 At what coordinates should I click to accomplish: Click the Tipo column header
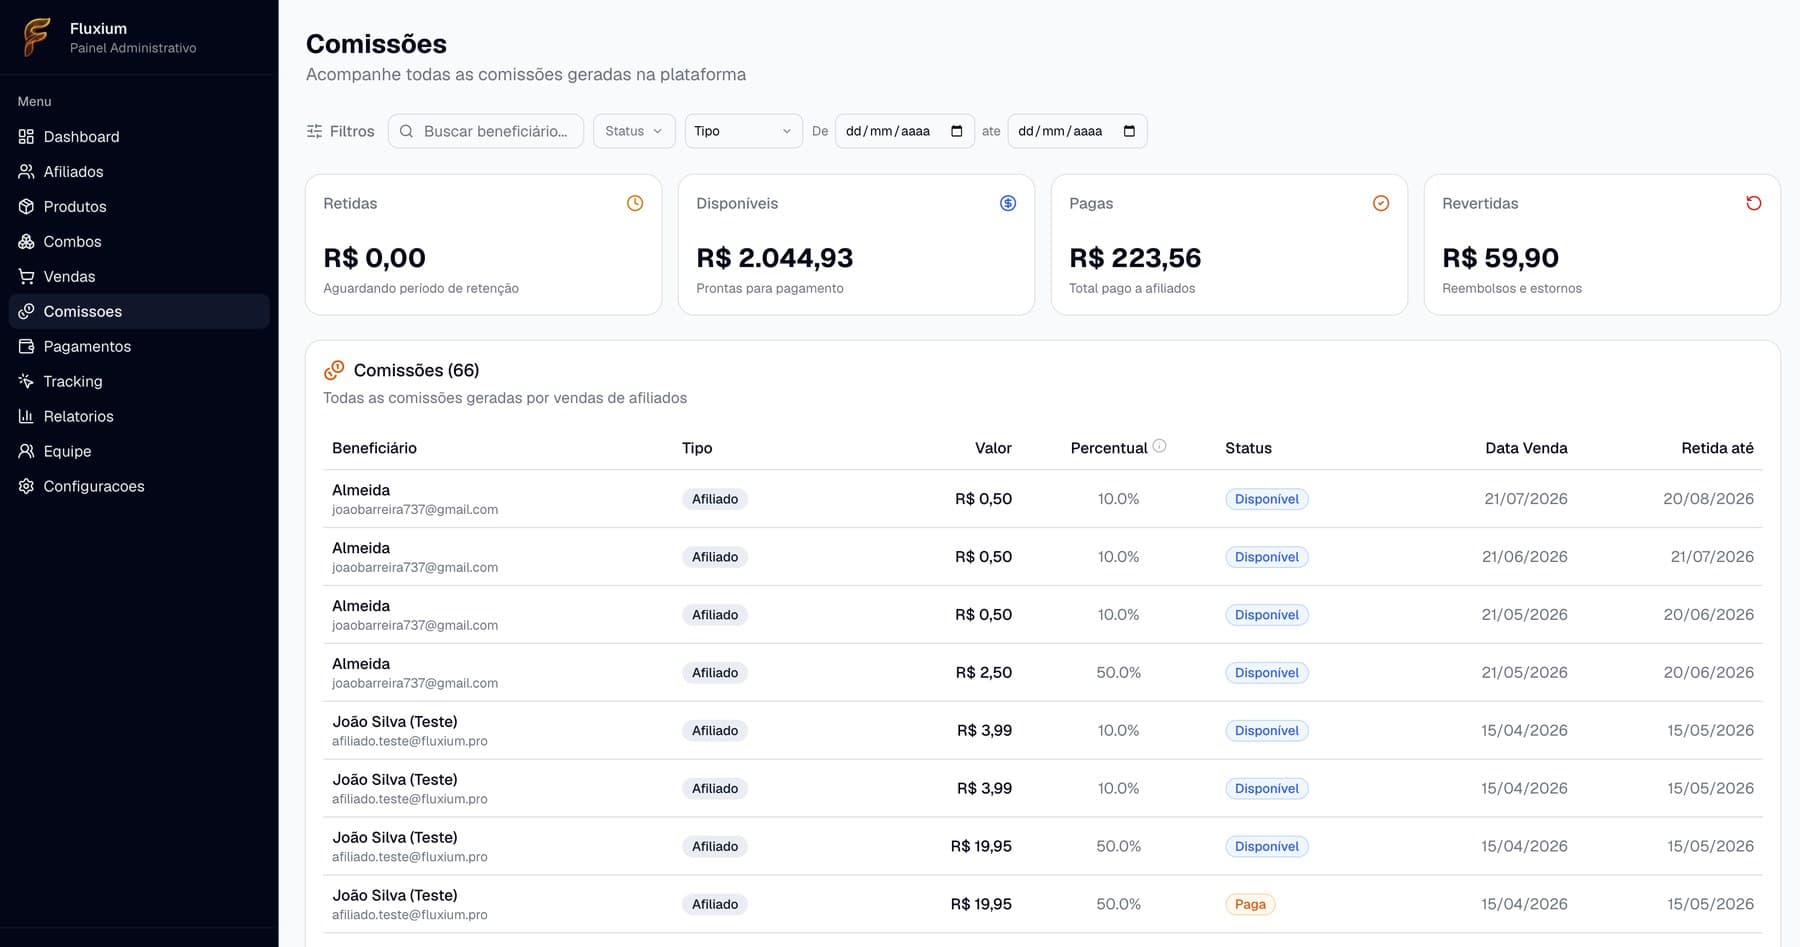697,448
